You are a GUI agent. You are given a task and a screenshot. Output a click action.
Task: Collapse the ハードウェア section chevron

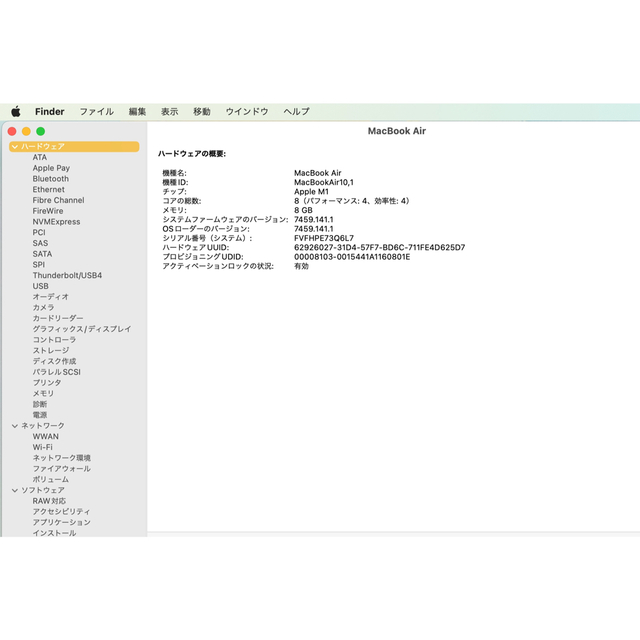tap(15, 147)
